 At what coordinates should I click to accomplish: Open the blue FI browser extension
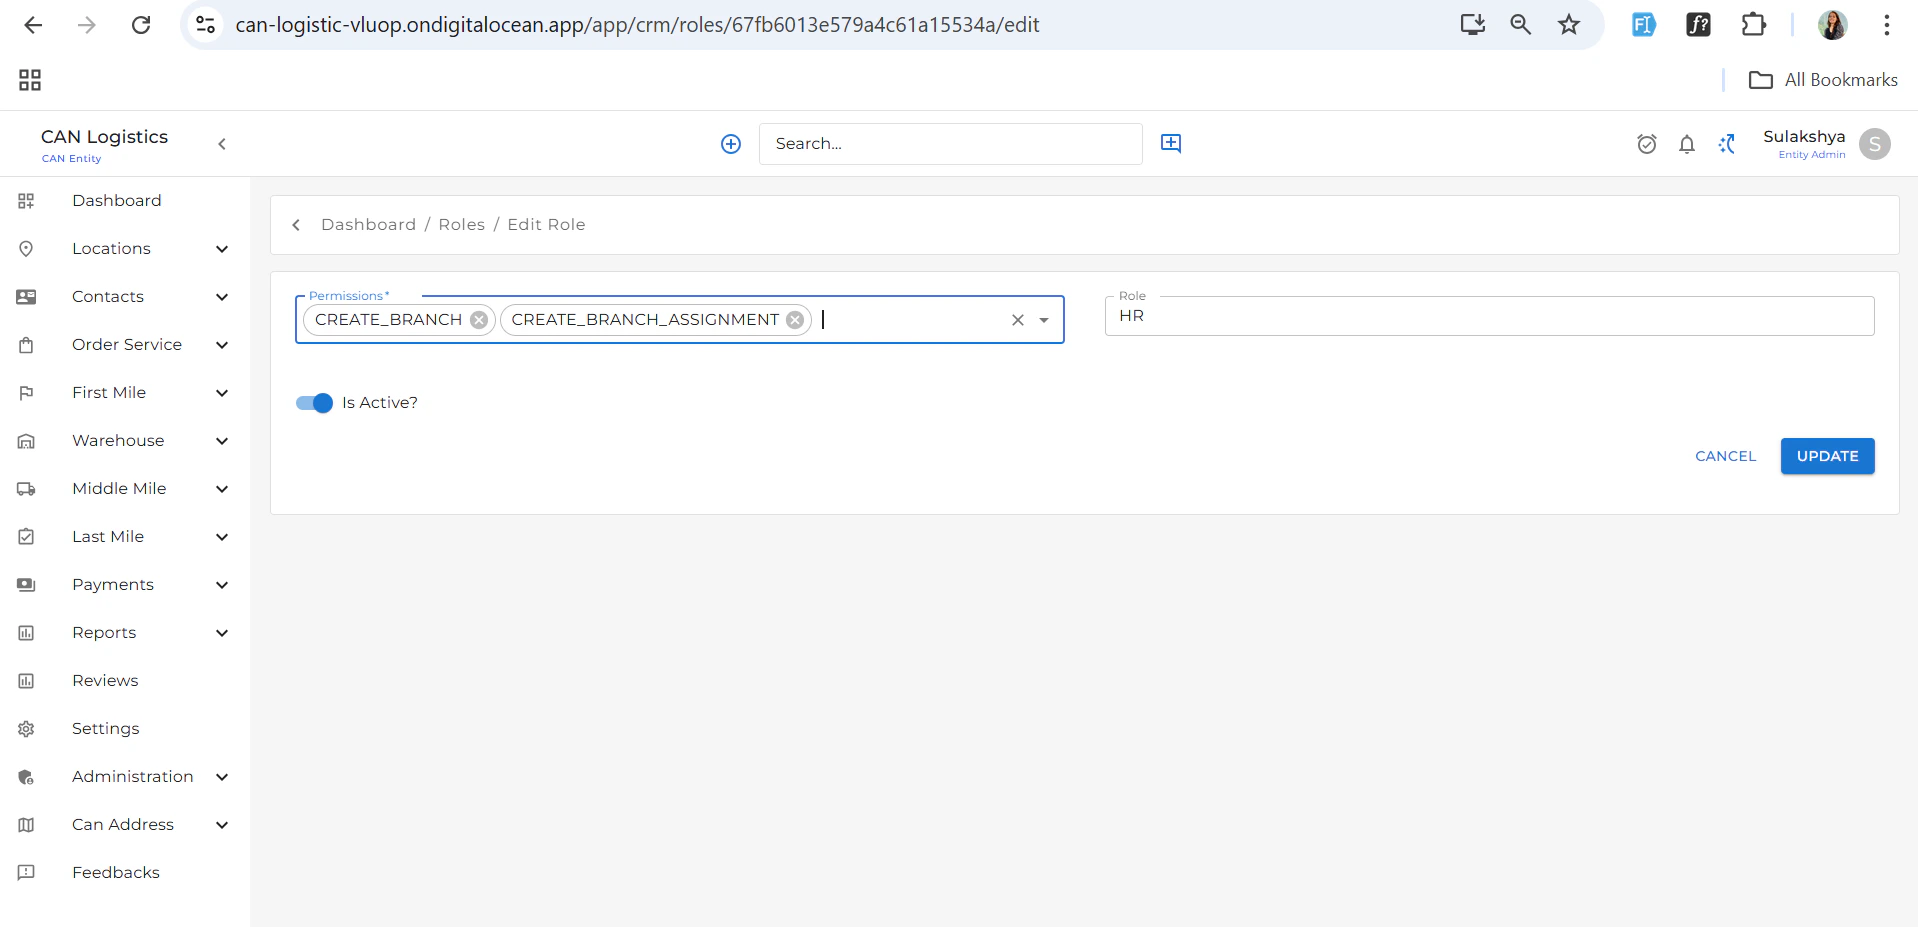[1644, 25]
